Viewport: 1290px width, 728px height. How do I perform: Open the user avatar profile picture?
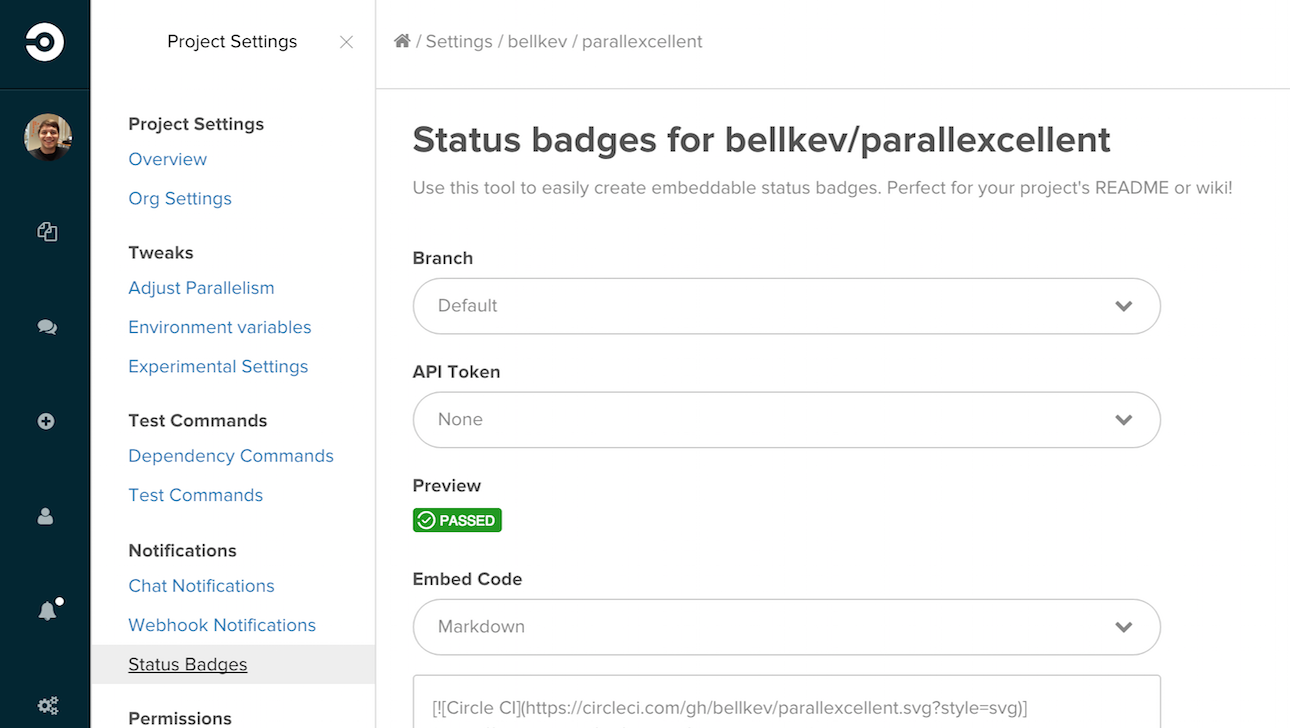48,137
